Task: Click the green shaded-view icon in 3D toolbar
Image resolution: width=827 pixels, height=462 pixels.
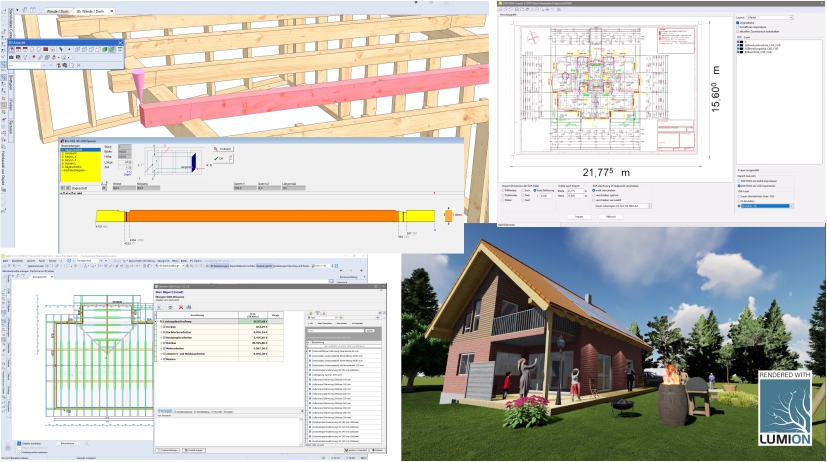Action: (106, 48)
